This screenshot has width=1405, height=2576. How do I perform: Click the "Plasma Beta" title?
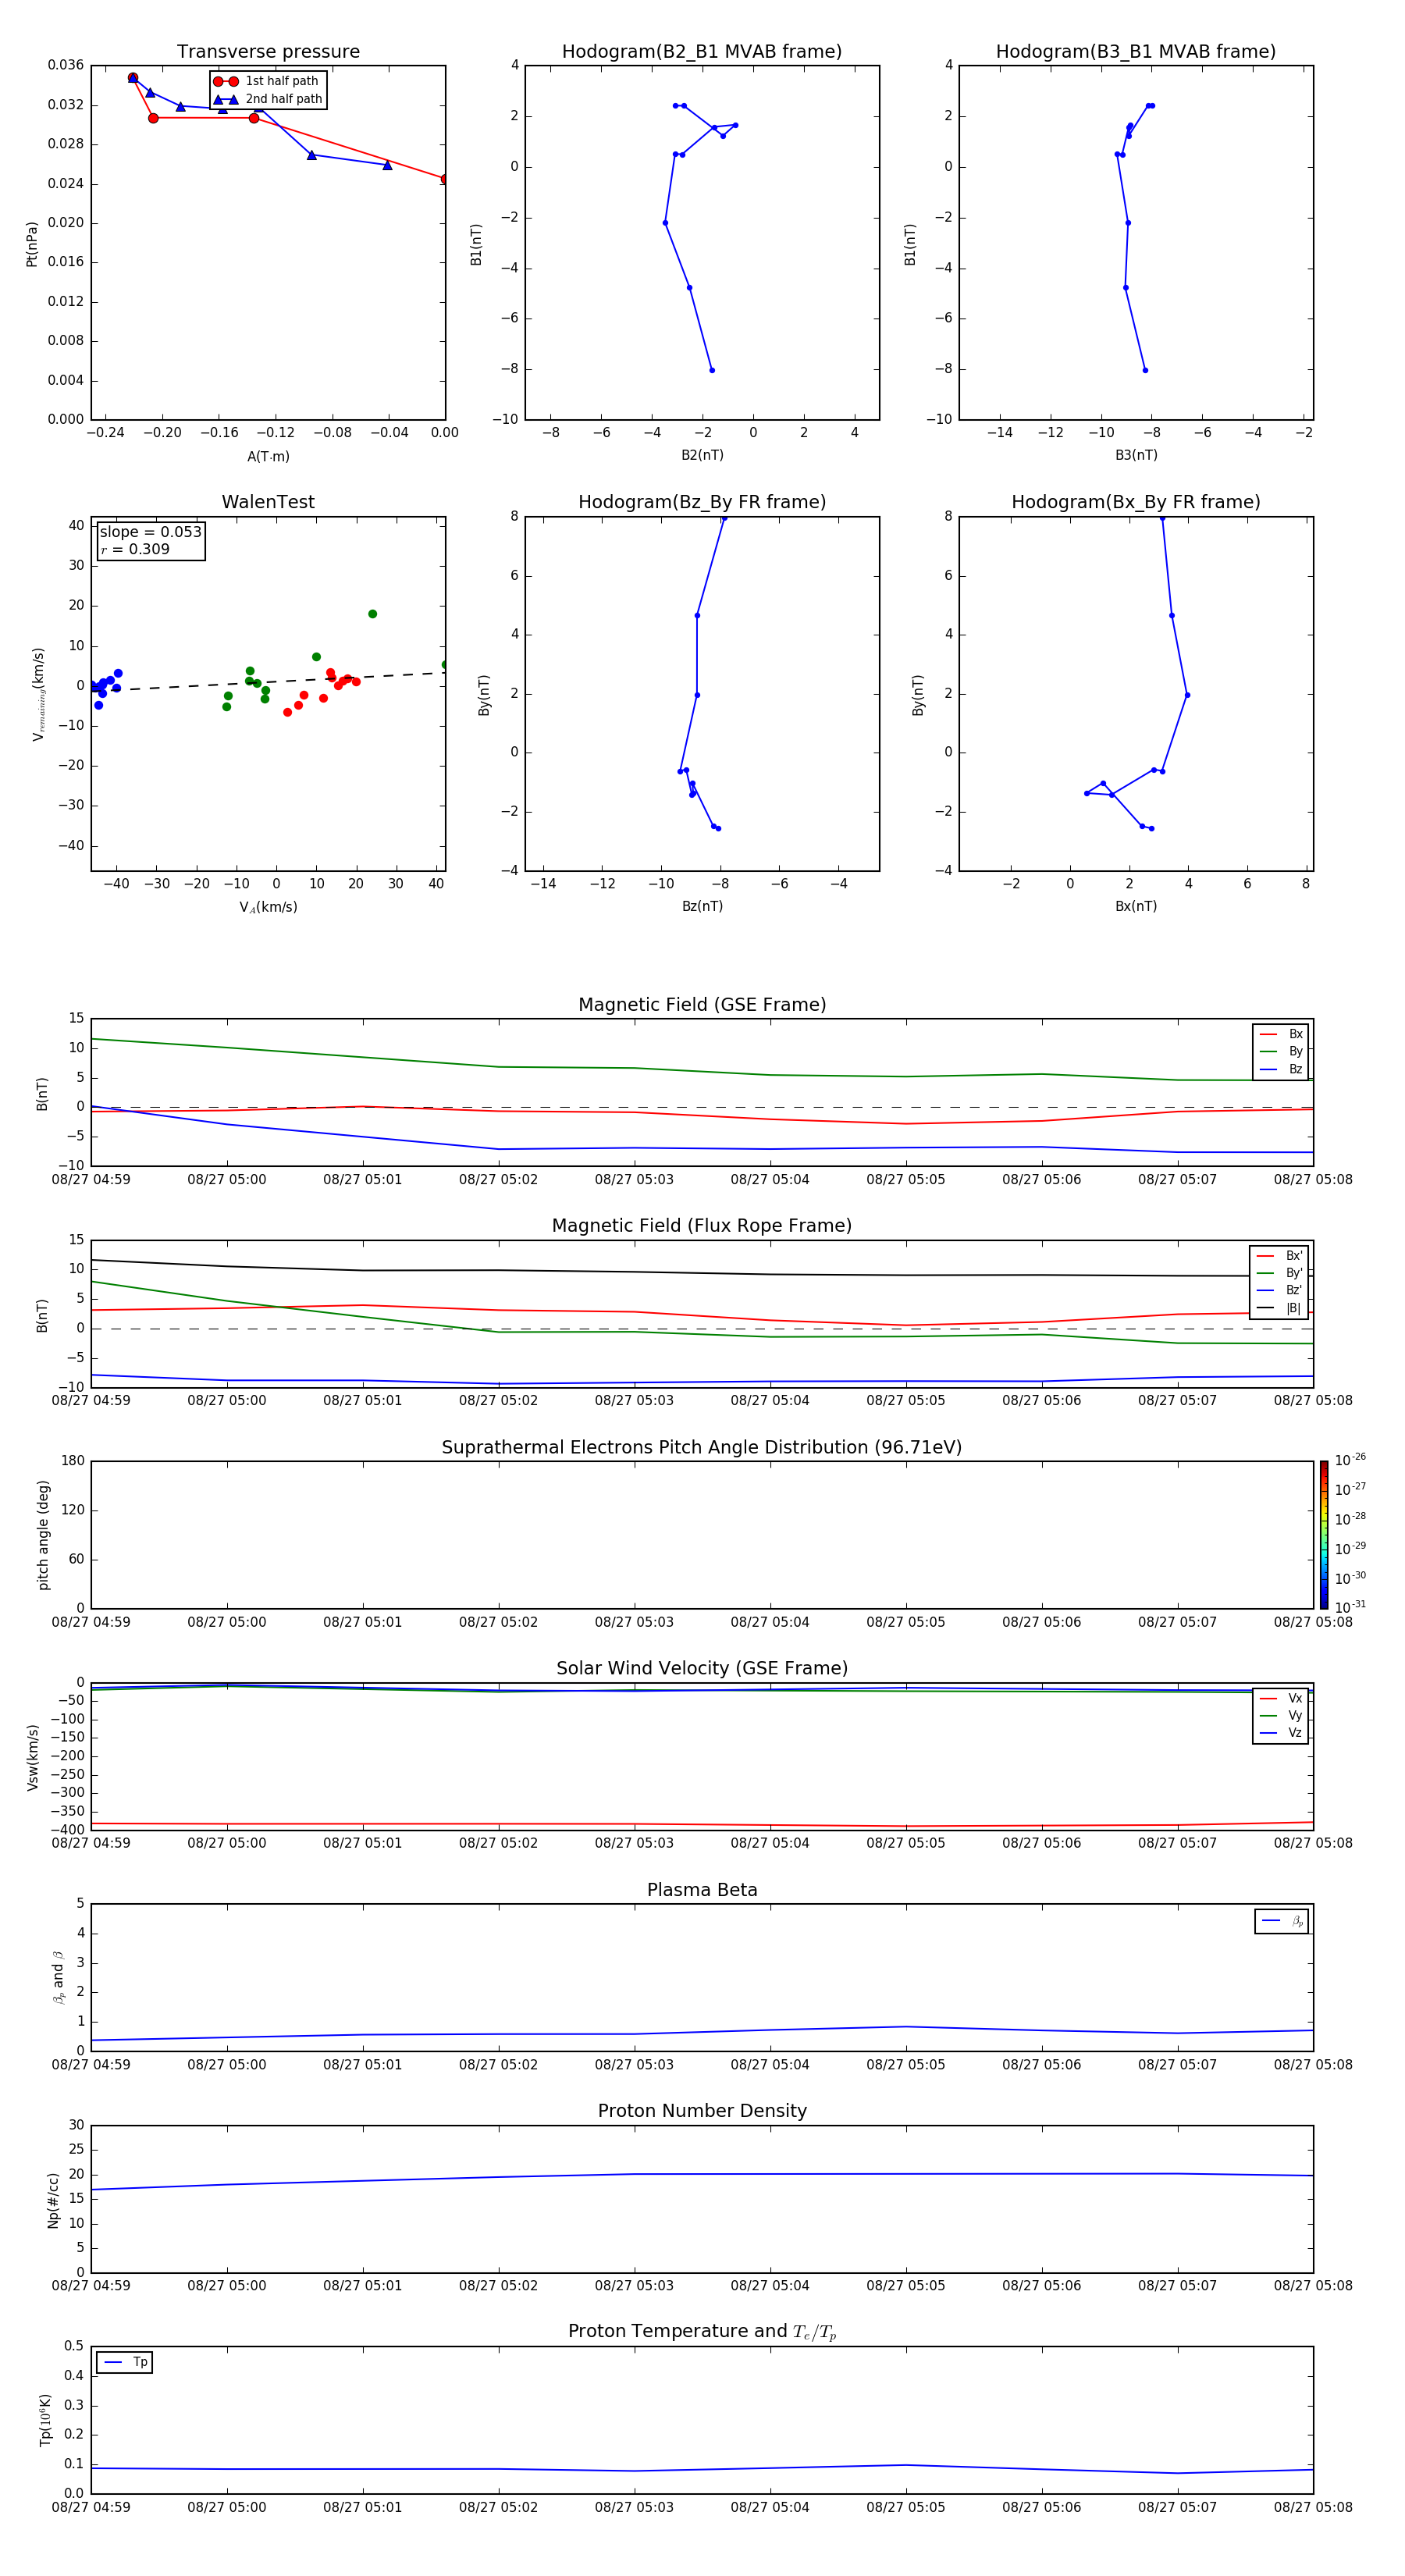(702, 1891)
